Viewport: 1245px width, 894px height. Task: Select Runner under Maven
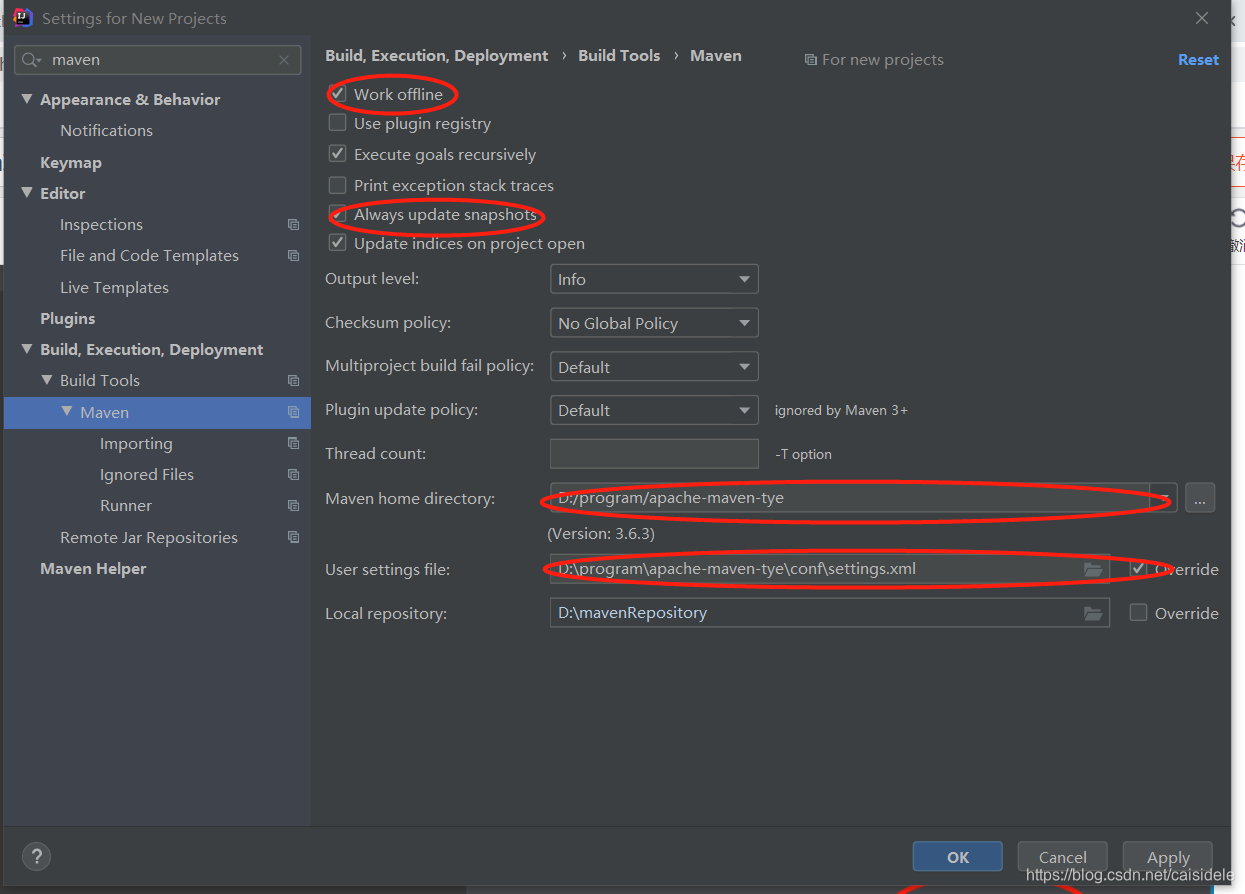pyautogui.click(x=126, y=506)
